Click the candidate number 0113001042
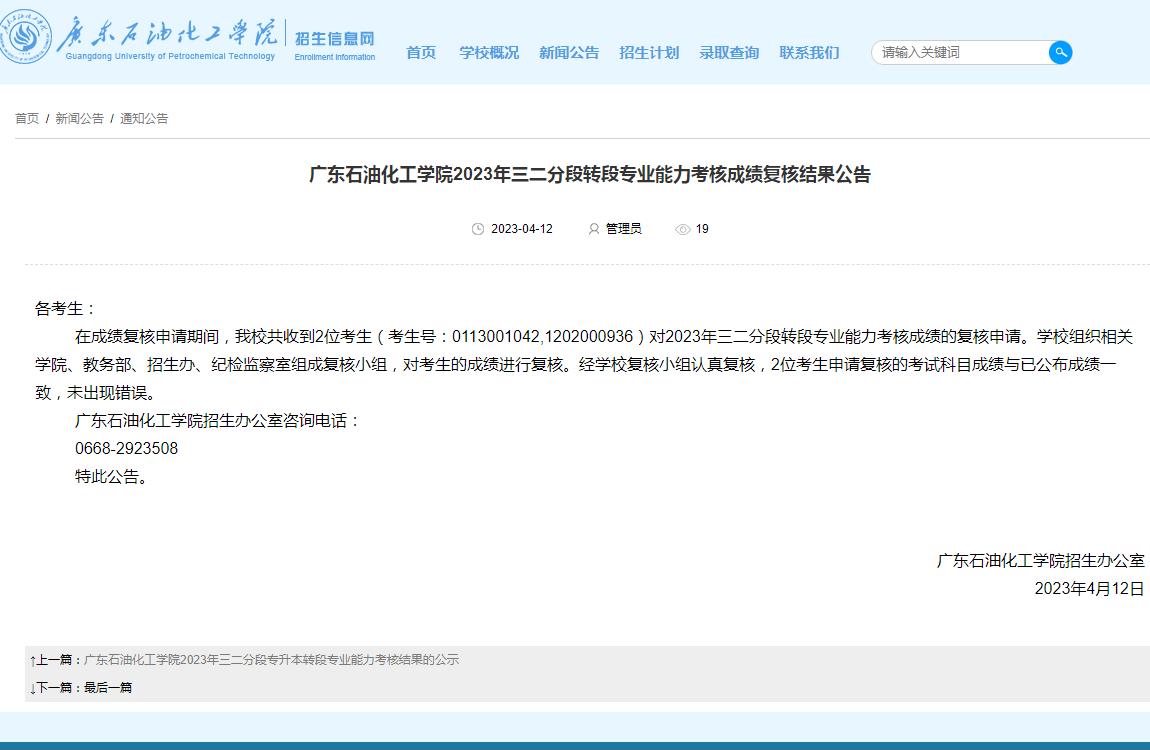 496,337
